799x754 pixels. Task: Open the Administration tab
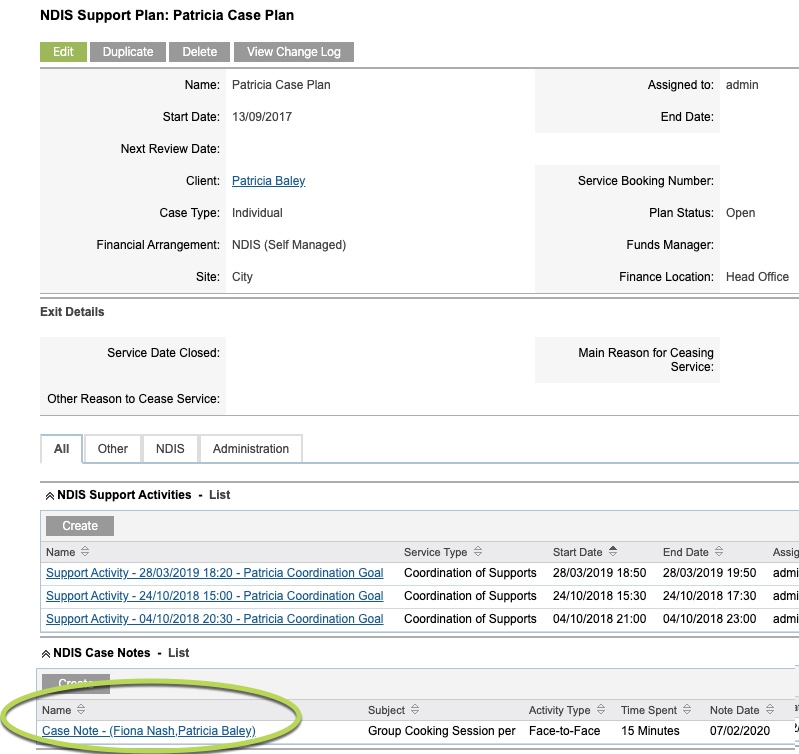(251, 449)
